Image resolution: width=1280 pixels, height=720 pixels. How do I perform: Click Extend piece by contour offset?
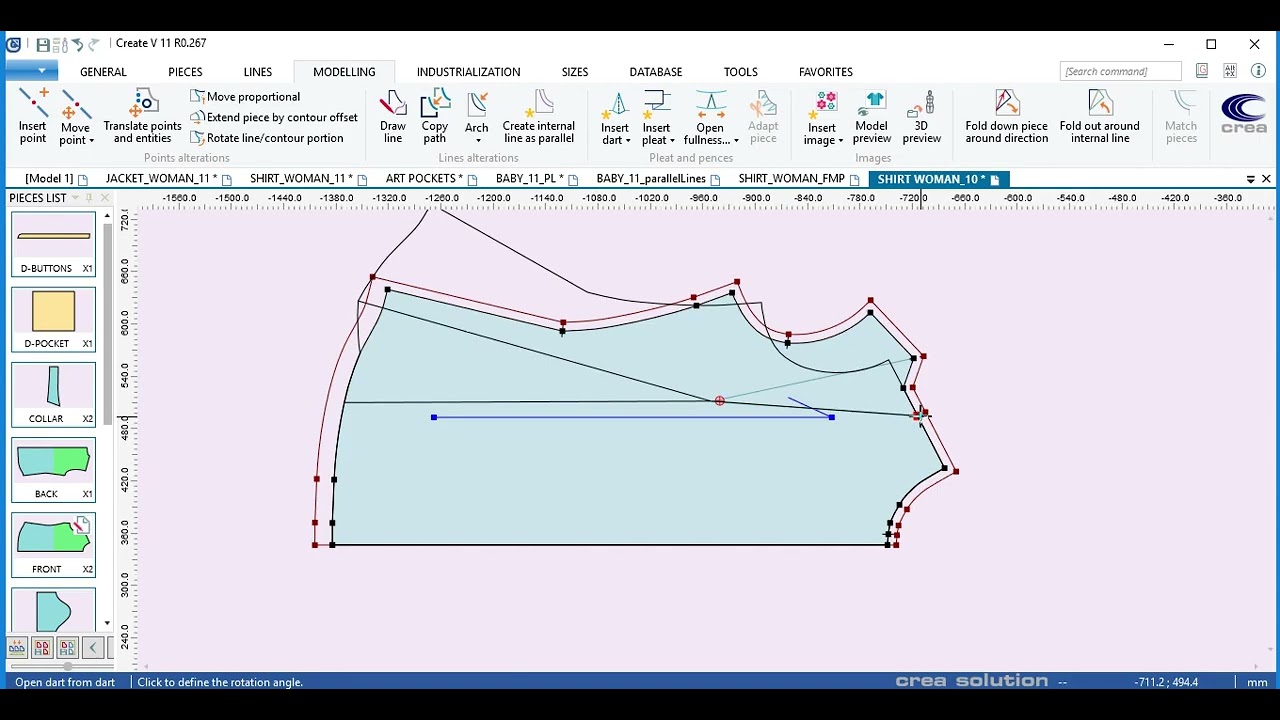274,117
